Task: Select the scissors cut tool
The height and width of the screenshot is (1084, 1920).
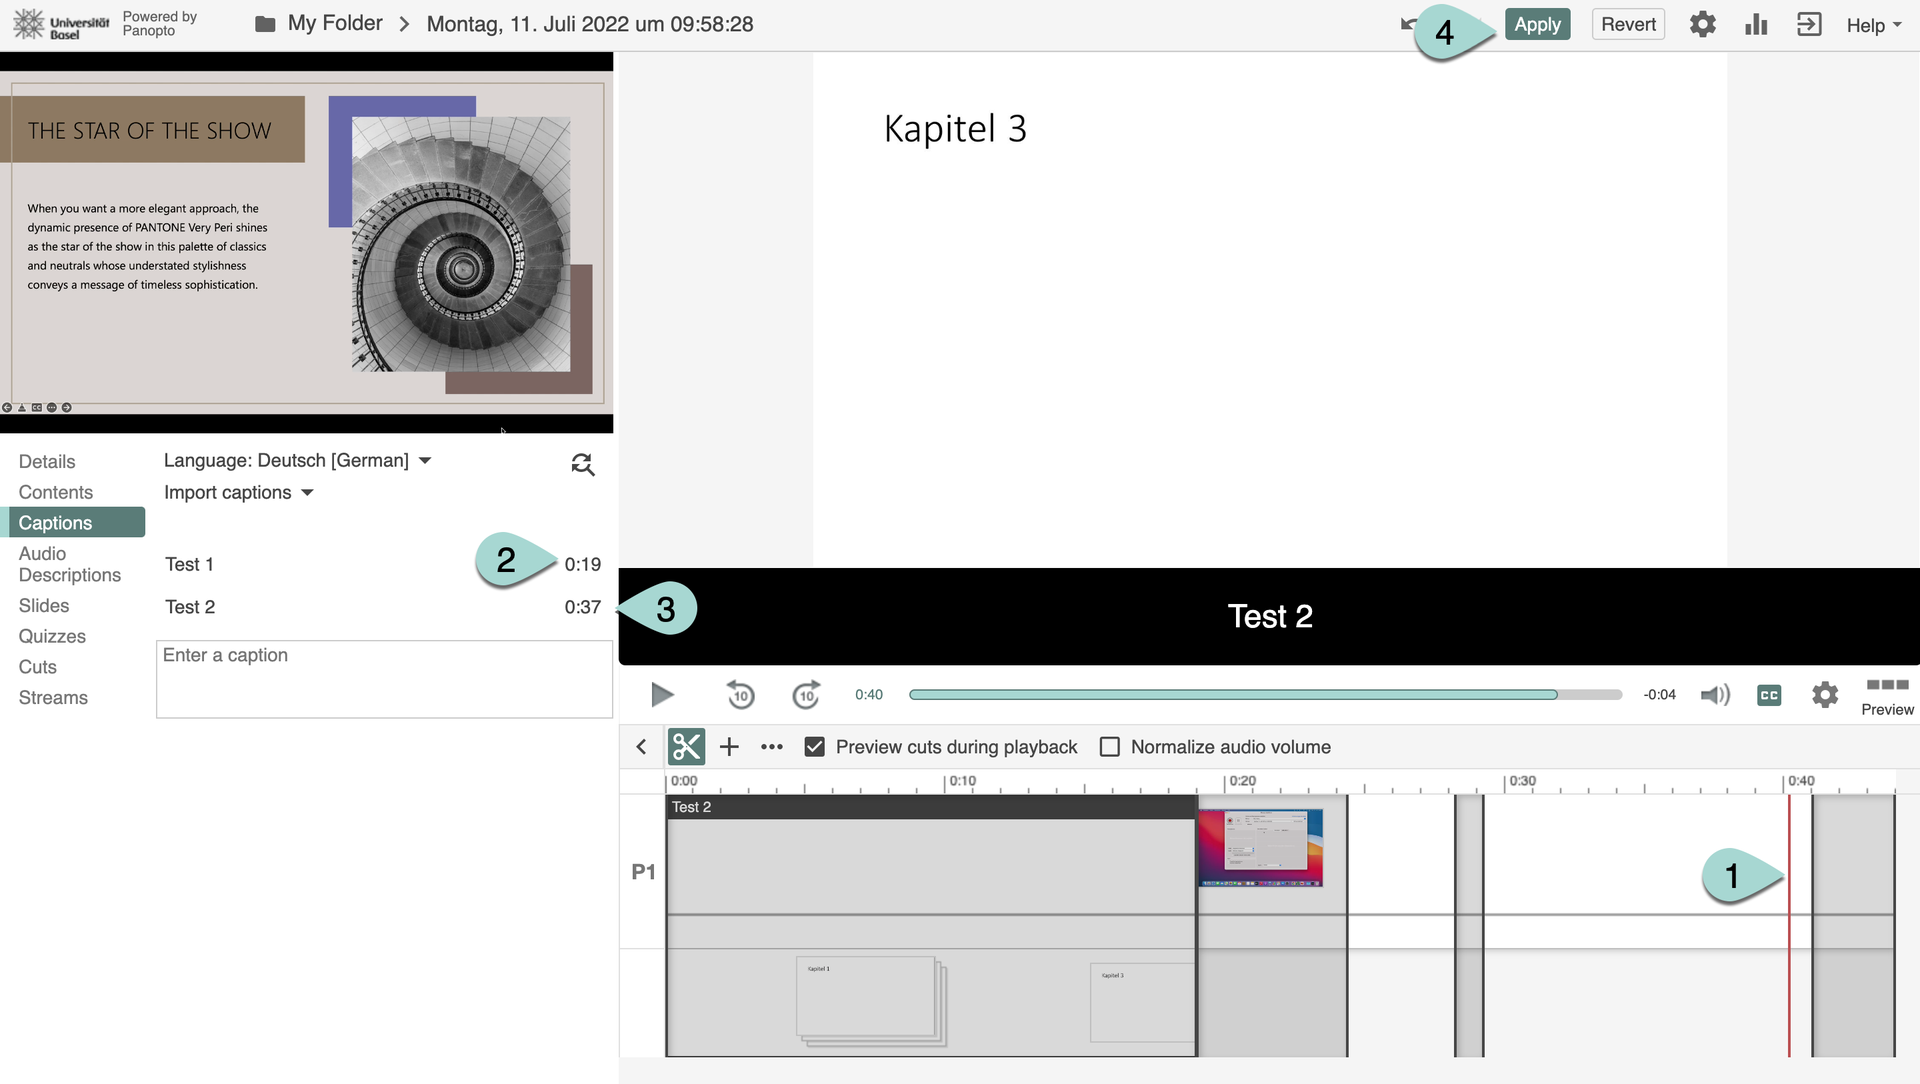Action: click(x=686, y=747)
